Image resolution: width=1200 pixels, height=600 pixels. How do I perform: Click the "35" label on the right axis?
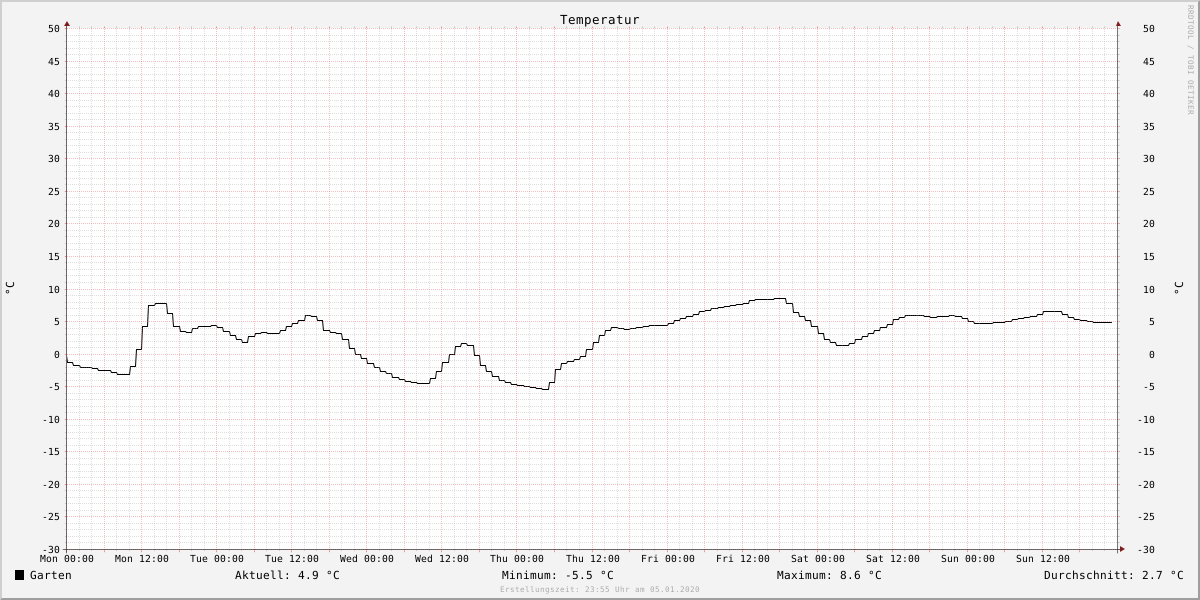1148,126
